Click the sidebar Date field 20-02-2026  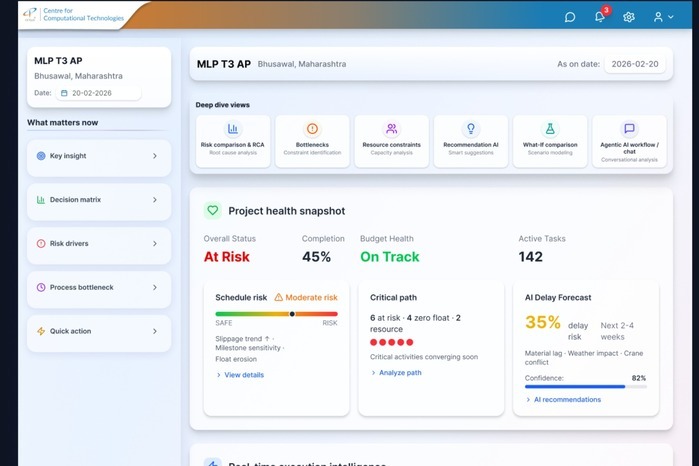(x=98, y=93)
